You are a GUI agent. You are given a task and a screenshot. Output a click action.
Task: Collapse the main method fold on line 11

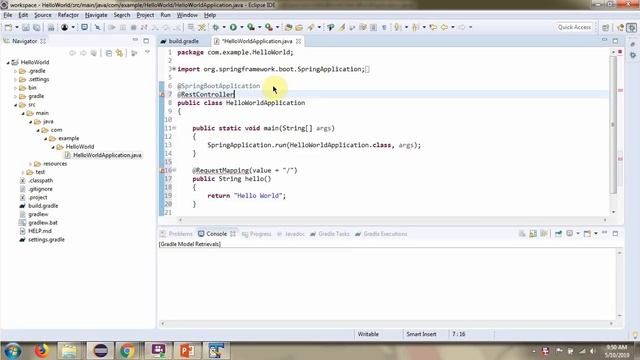174,128
